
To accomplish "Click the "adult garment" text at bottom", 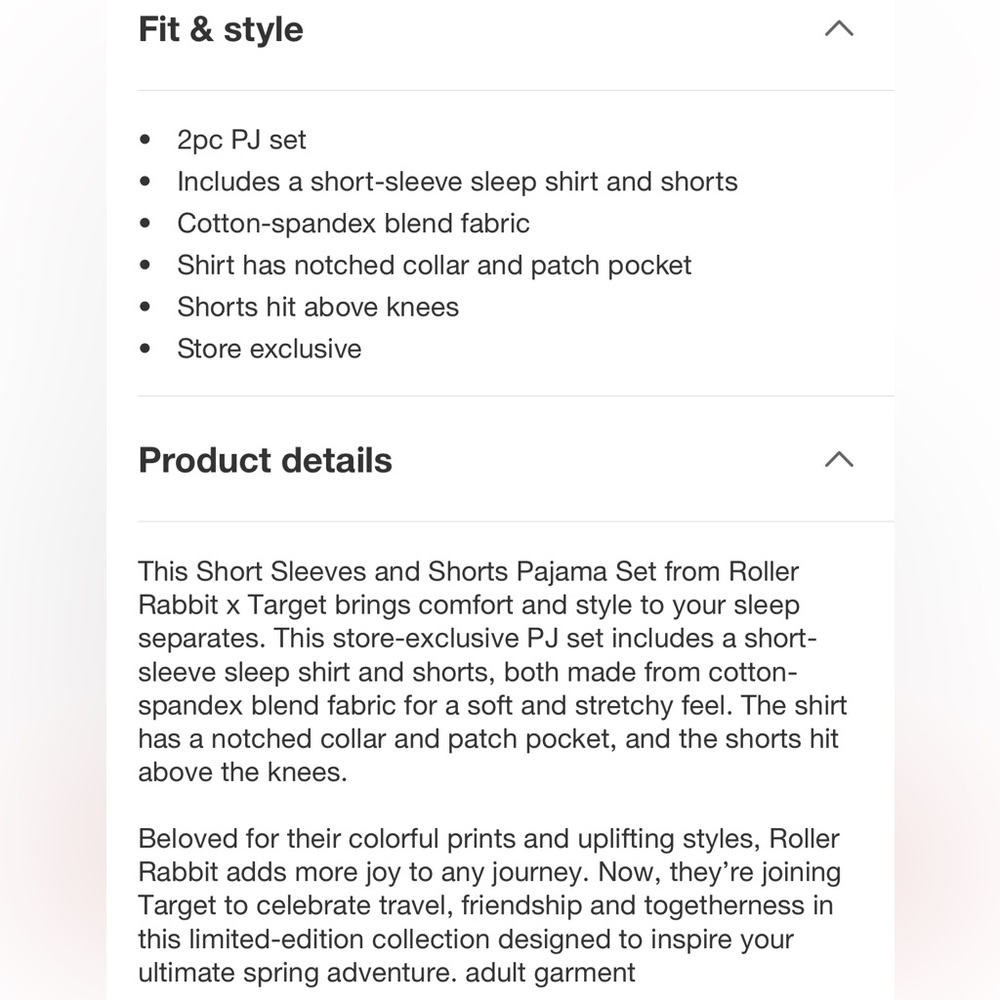I will pos(550,973).
